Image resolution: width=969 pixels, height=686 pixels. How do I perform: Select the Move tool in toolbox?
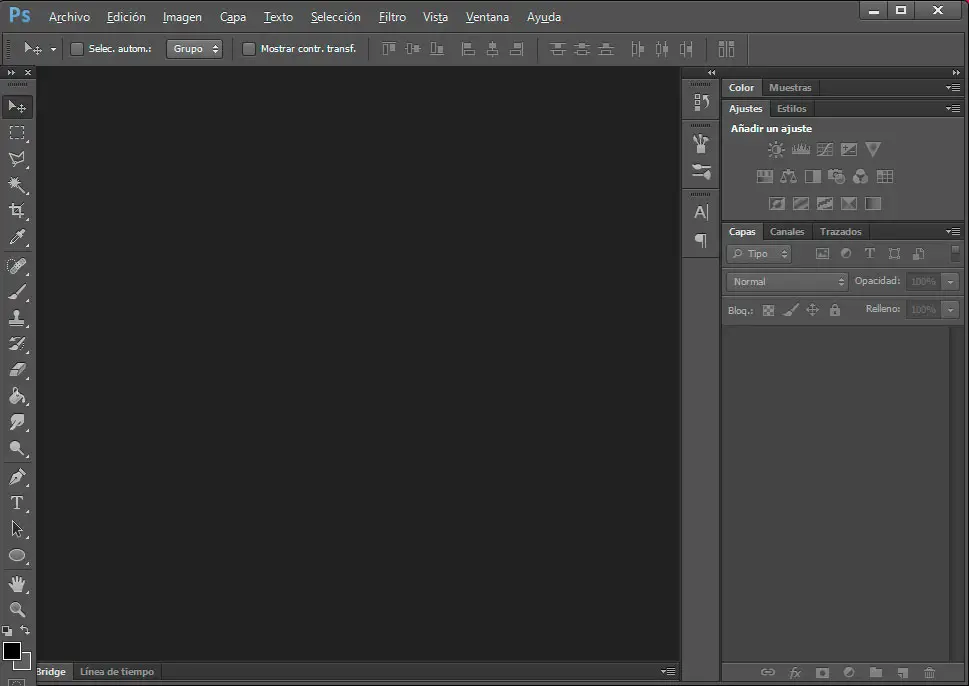coord(17,107)
